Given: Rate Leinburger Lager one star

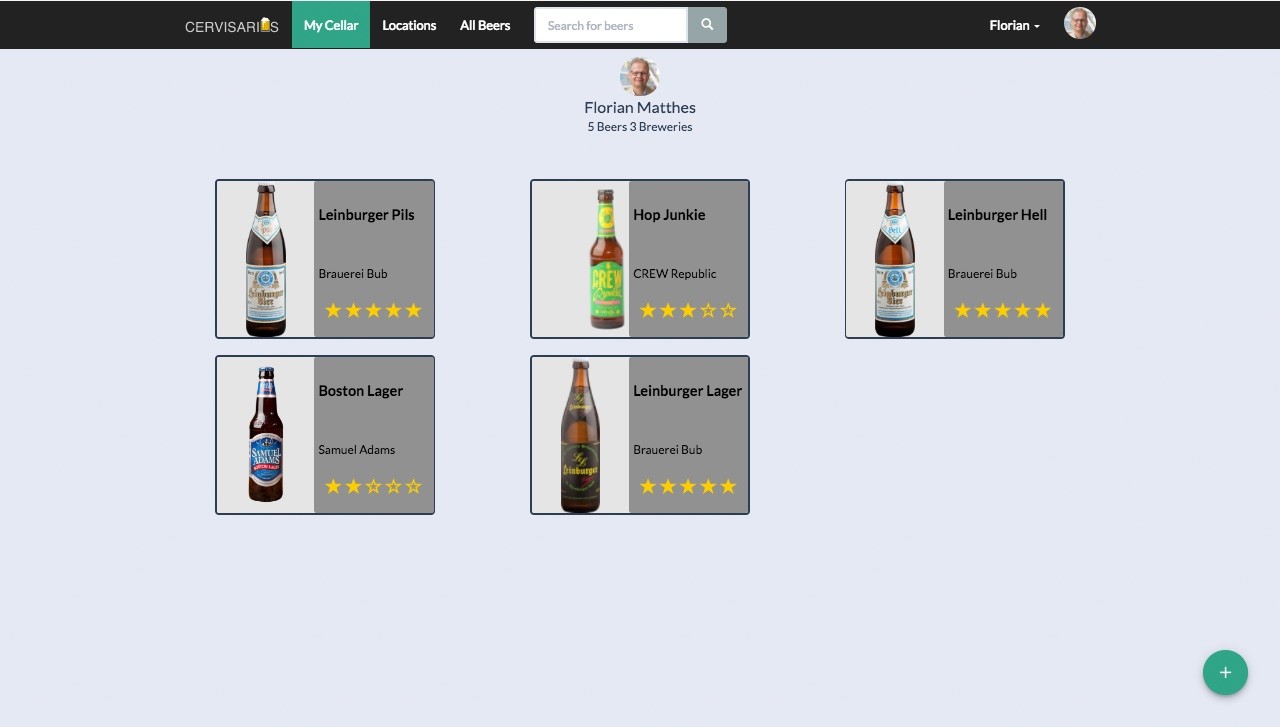Looking at the screenshot, I should tap(648, 486).
